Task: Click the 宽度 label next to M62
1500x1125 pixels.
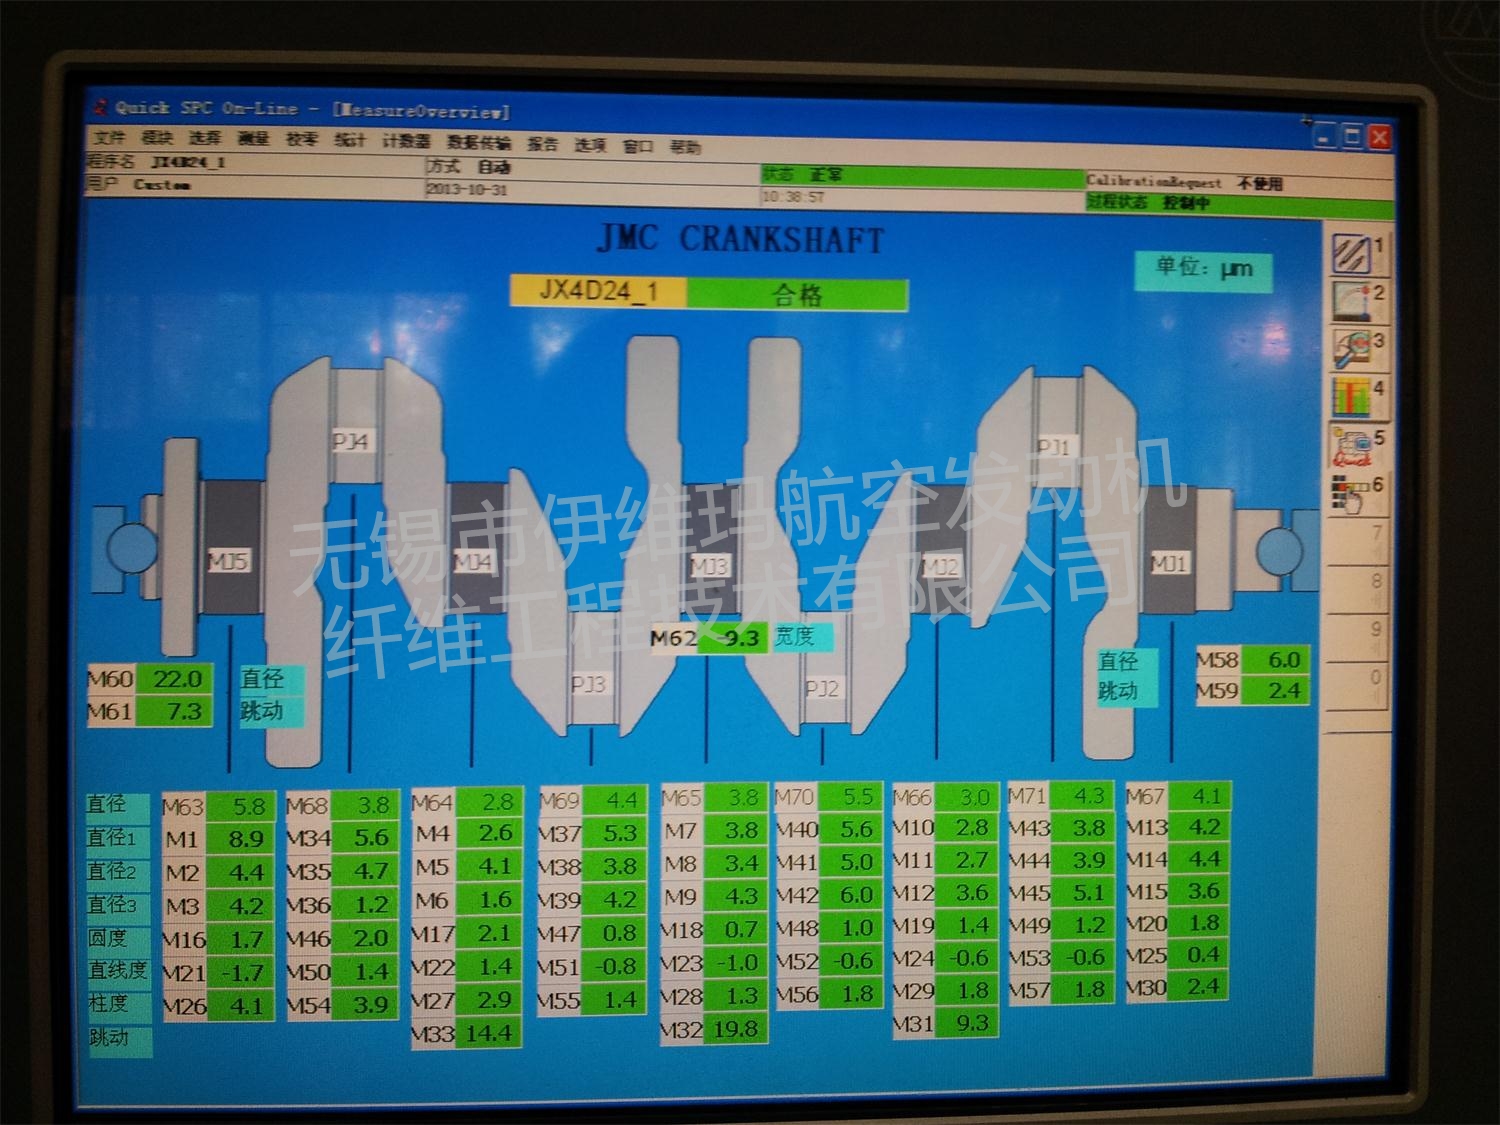Action: point(801,637)
